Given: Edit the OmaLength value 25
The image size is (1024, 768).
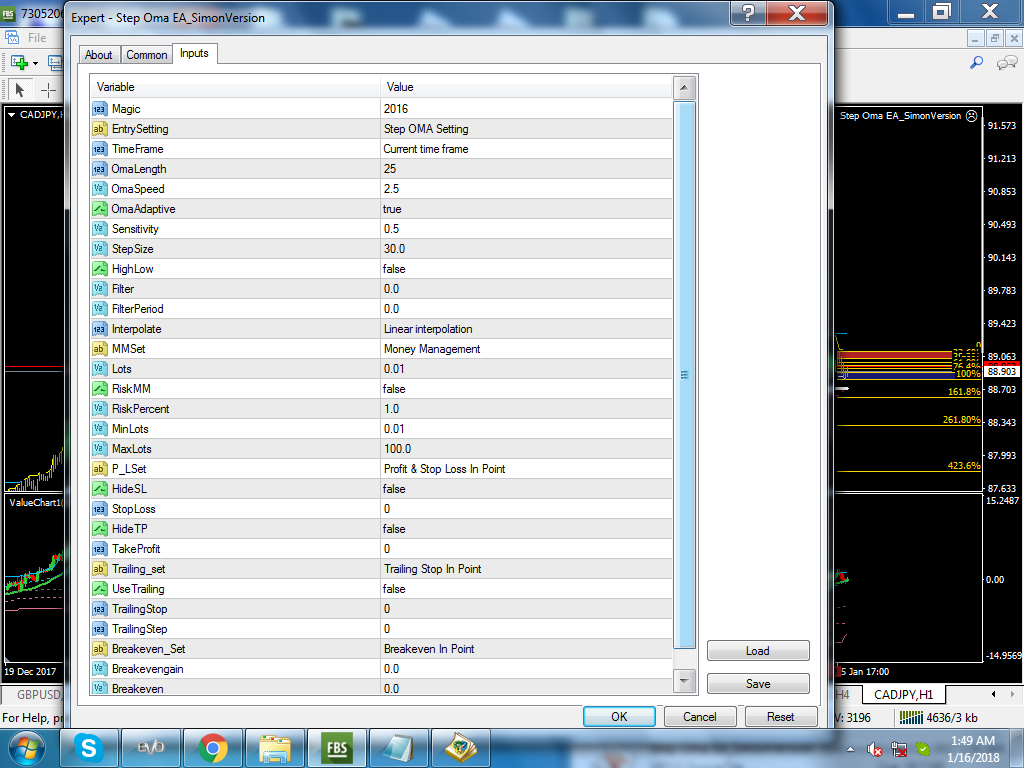Looking at the screenshot, I should tap(526, 169).
